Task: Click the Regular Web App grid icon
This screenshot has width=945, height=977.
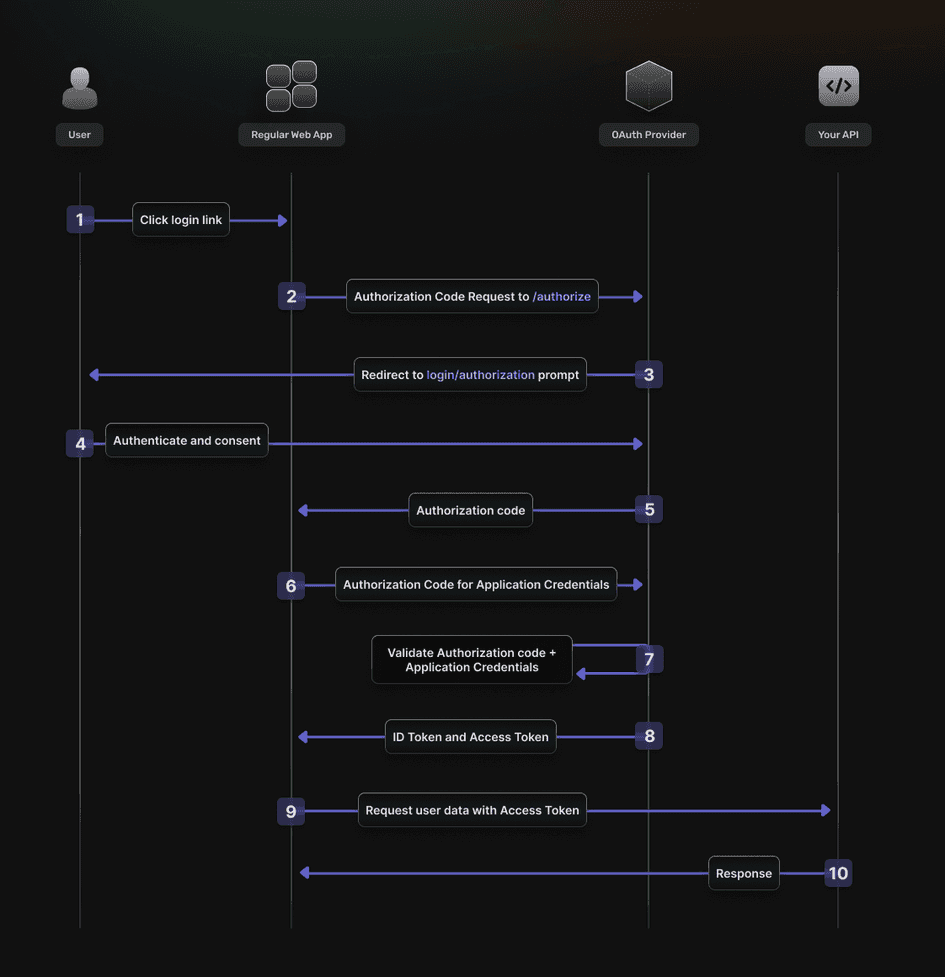Action: [291, 86]
